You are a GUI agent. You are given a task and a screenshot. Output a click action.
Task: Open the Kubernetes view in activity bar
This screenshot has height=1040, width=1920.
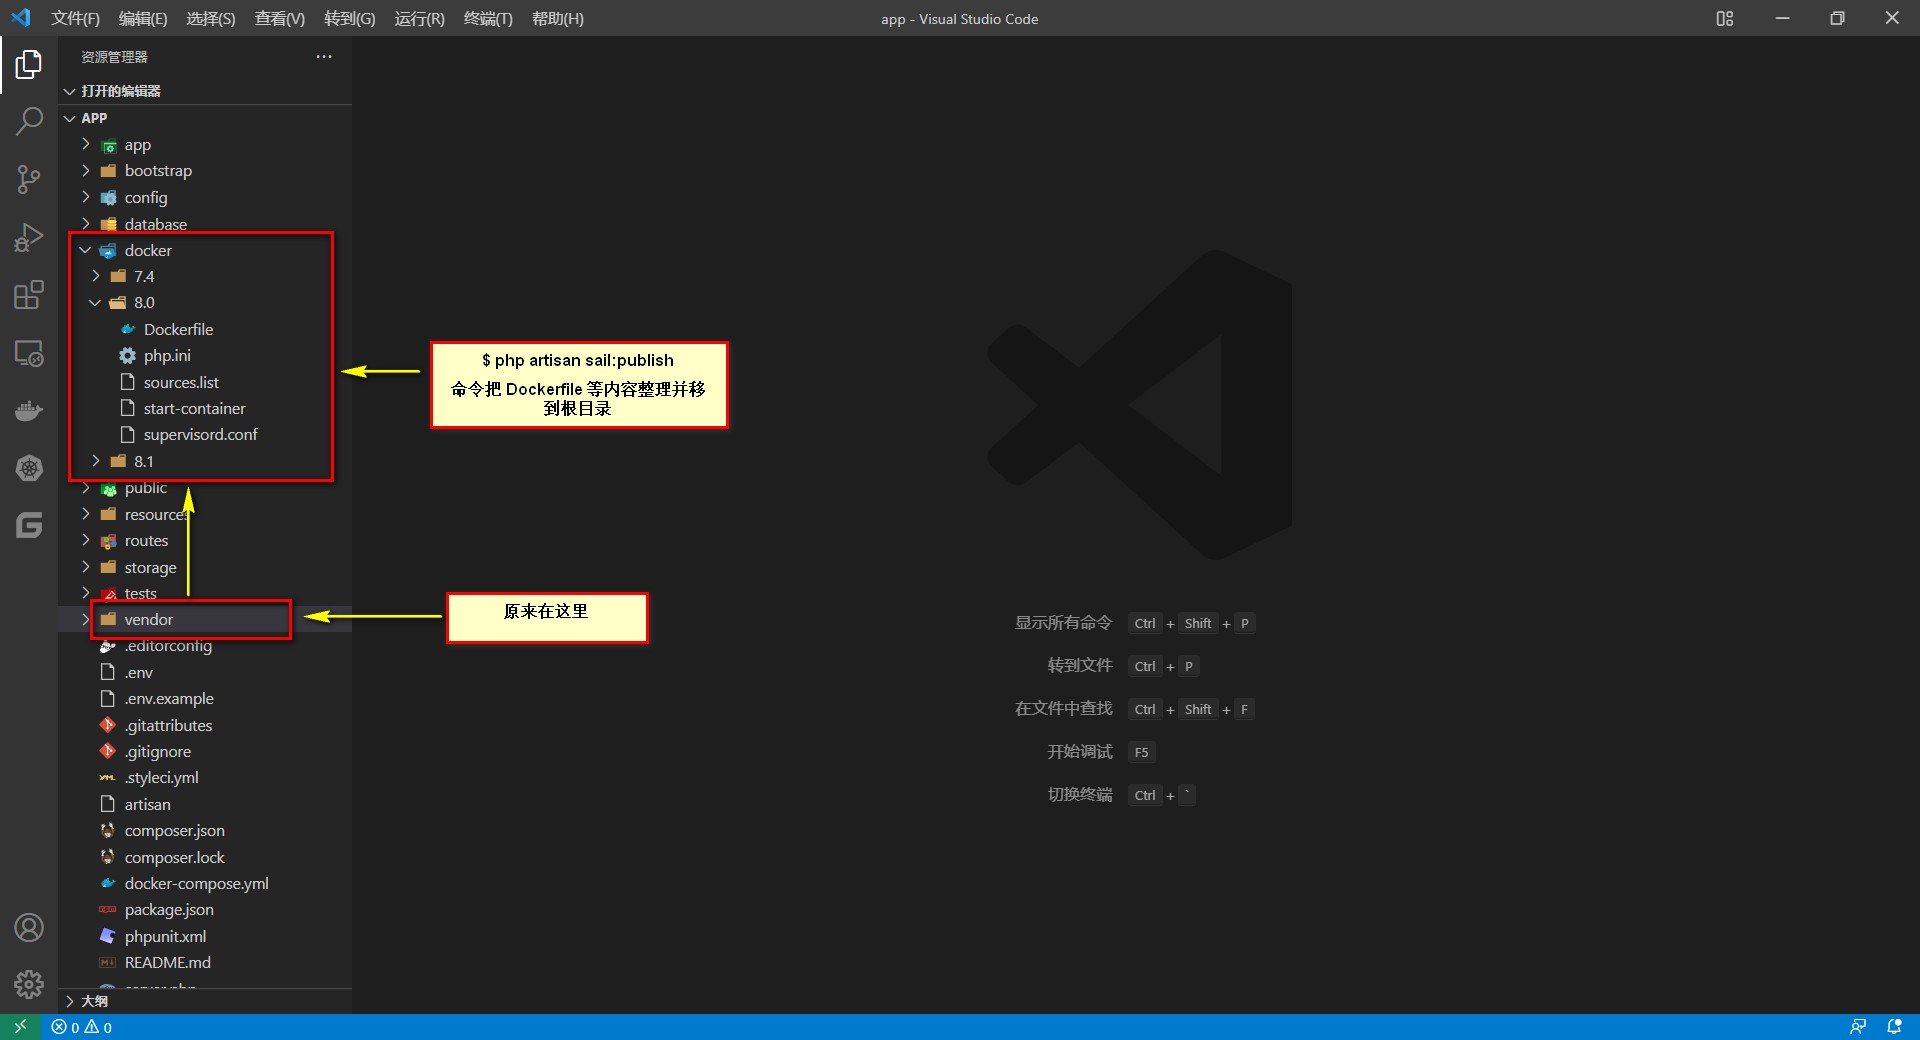tap(29, 468)
